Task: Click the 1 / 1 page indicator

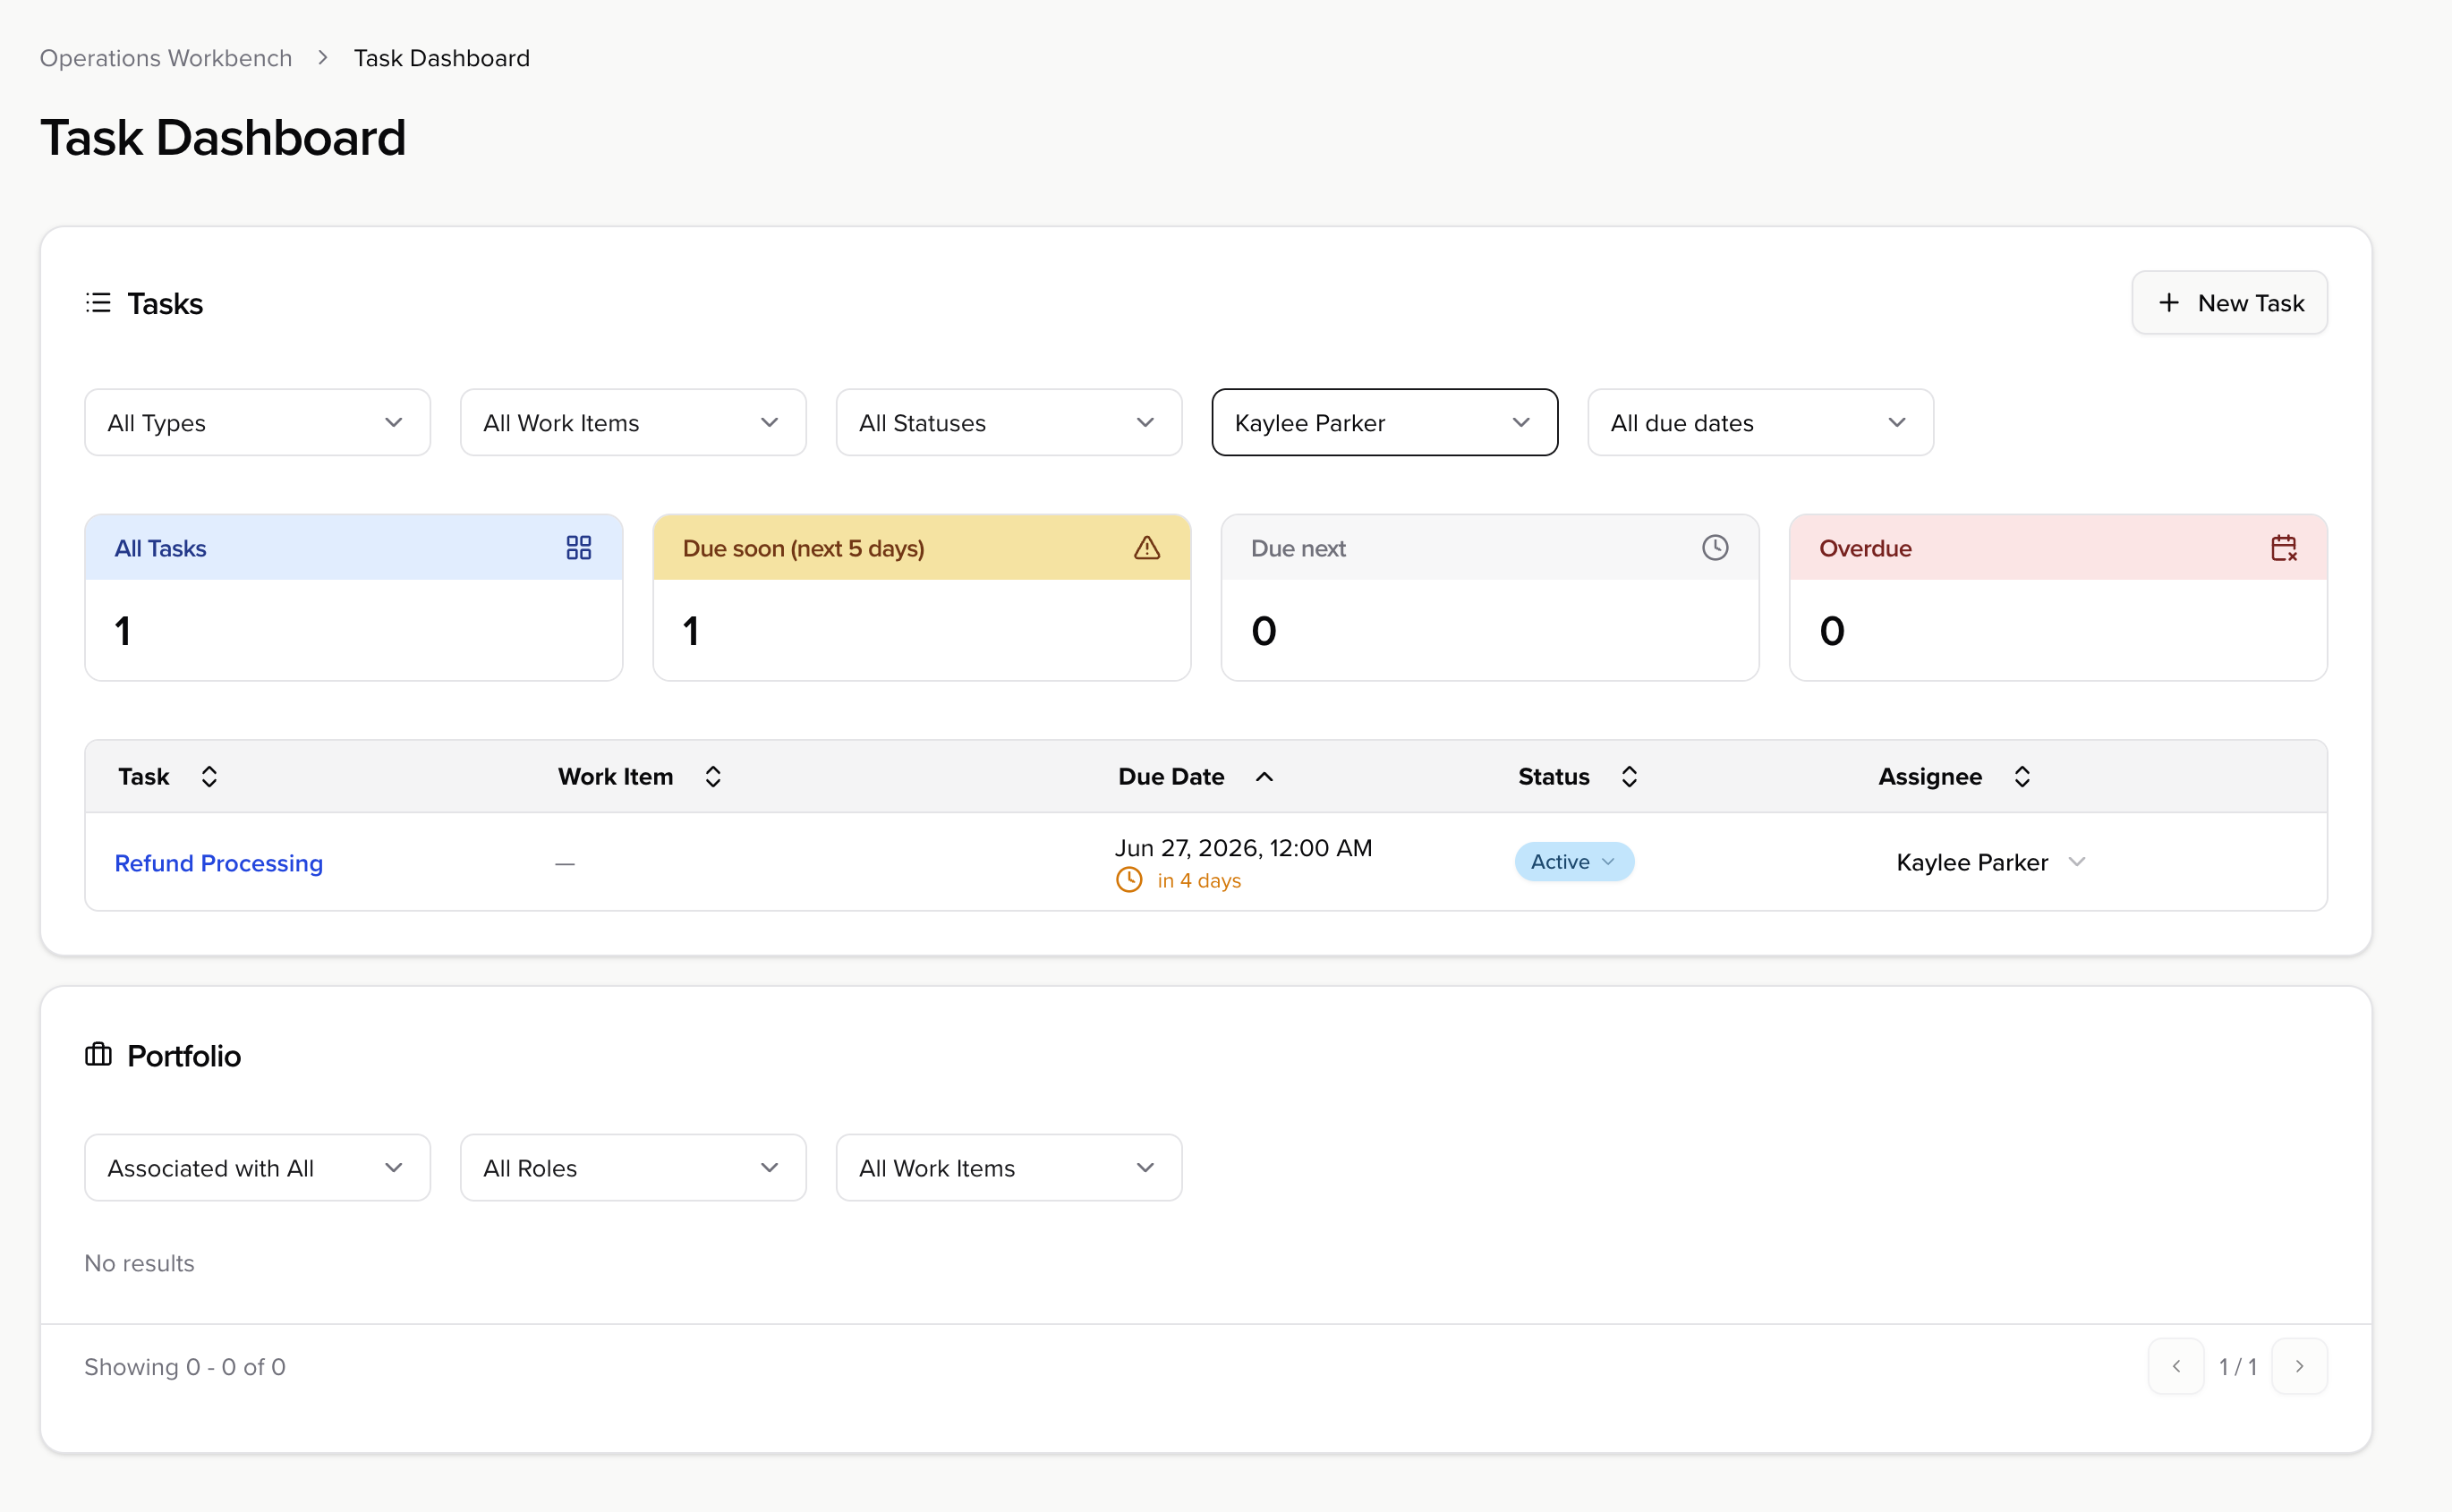Action: pos(2238,1366)
